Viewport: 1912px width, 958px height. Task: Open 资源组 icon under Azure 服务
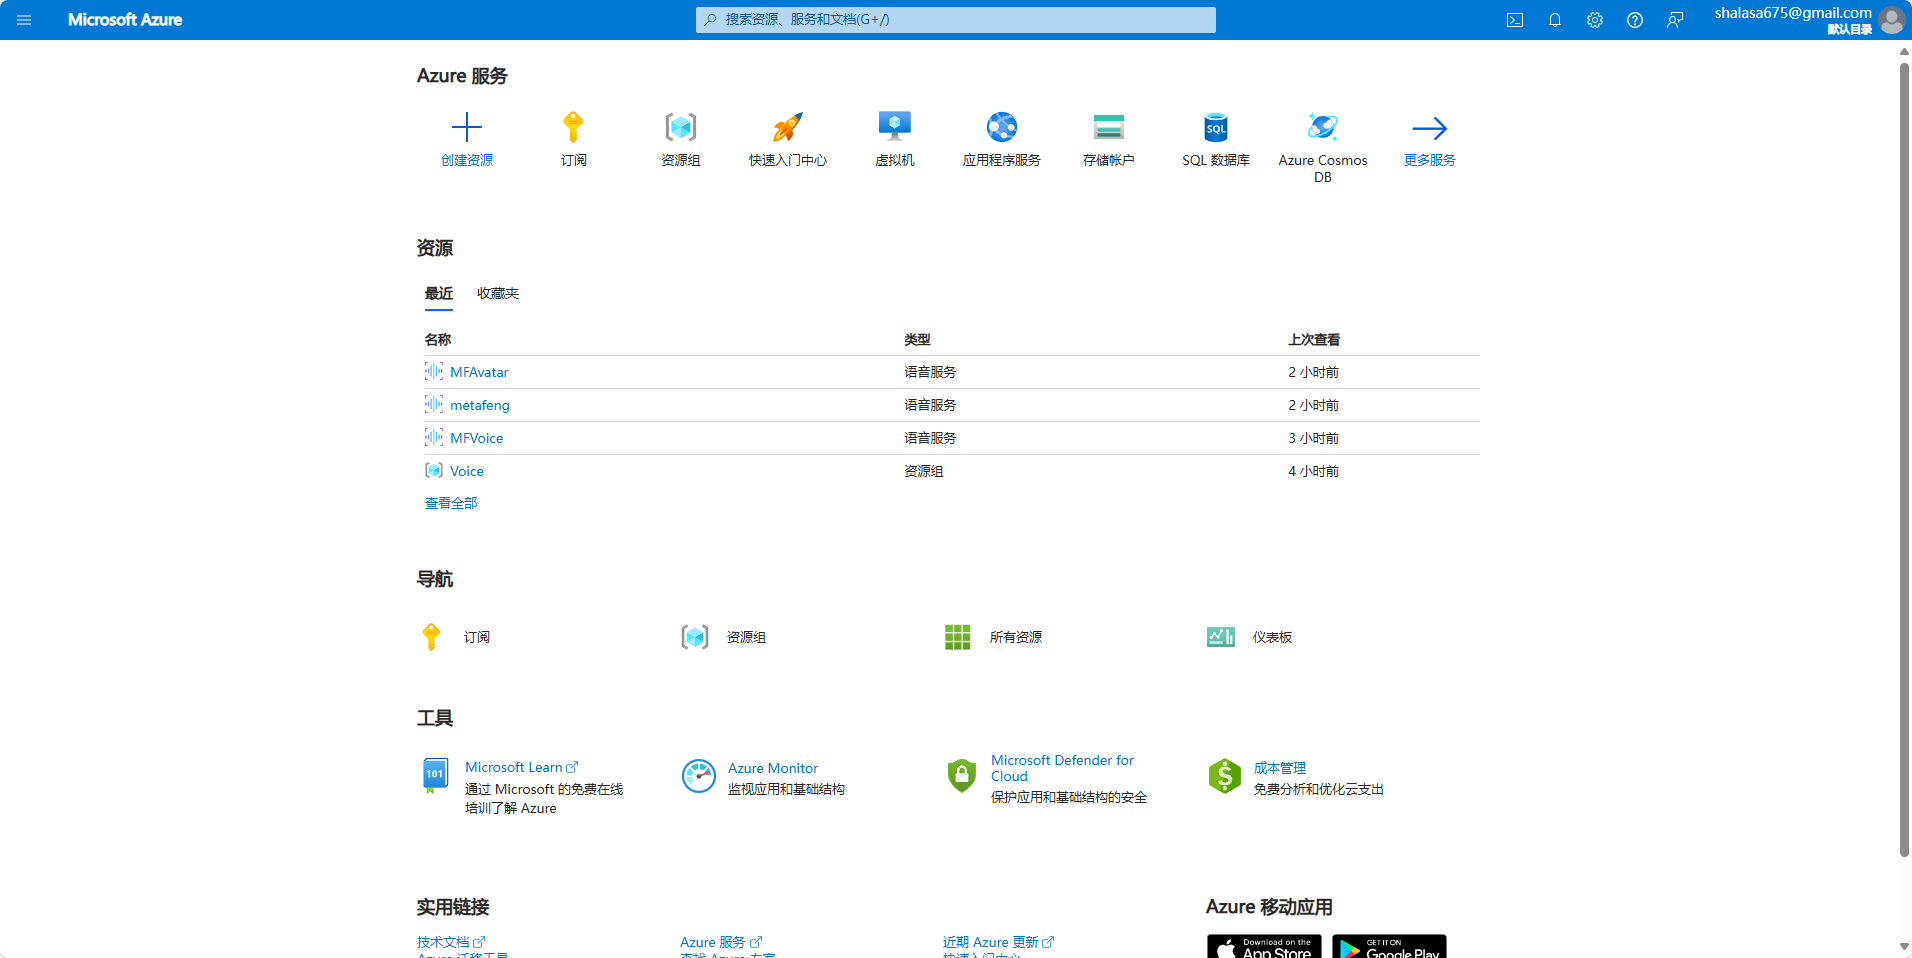pos(681,127)
